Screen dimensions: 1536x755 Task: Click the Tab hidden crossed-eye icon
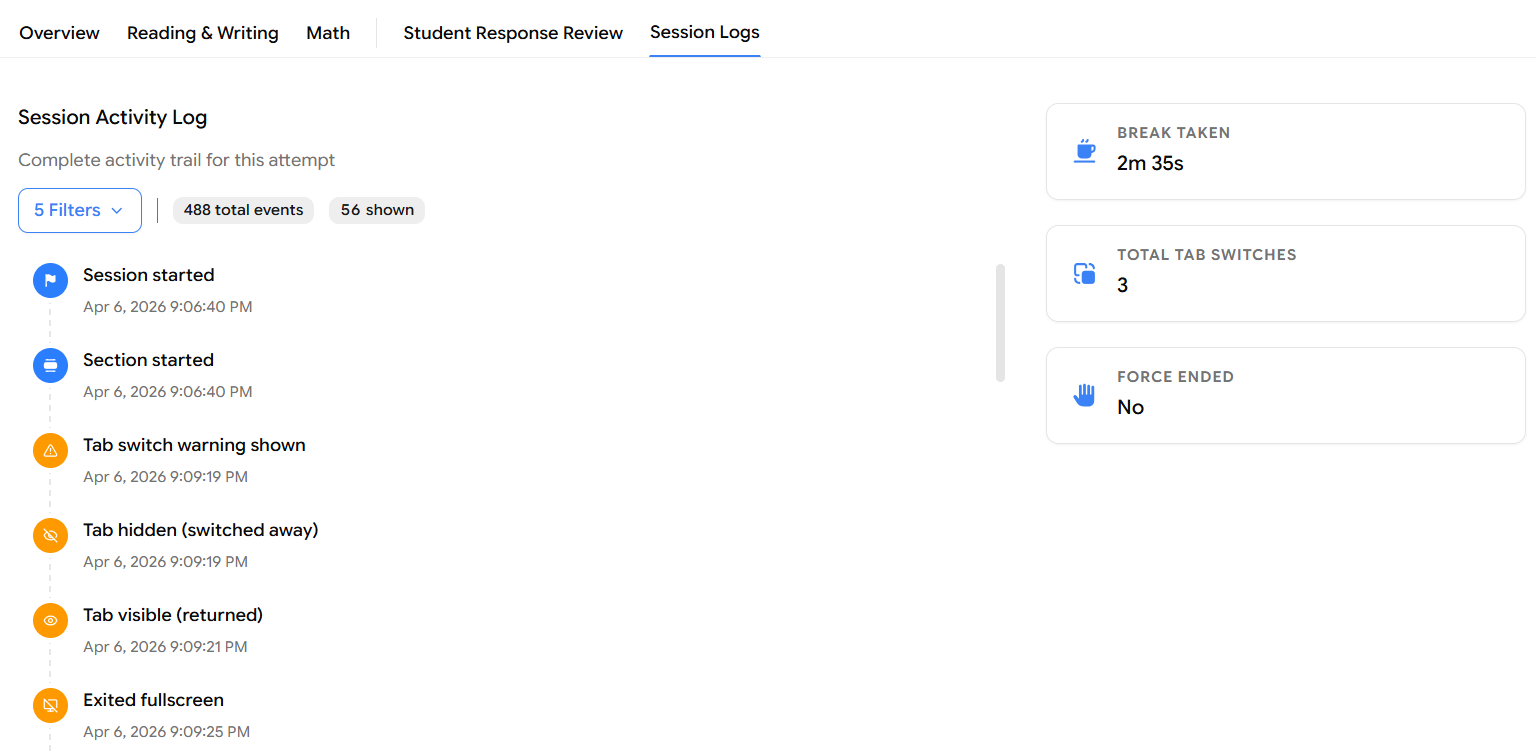coord(50,536)
